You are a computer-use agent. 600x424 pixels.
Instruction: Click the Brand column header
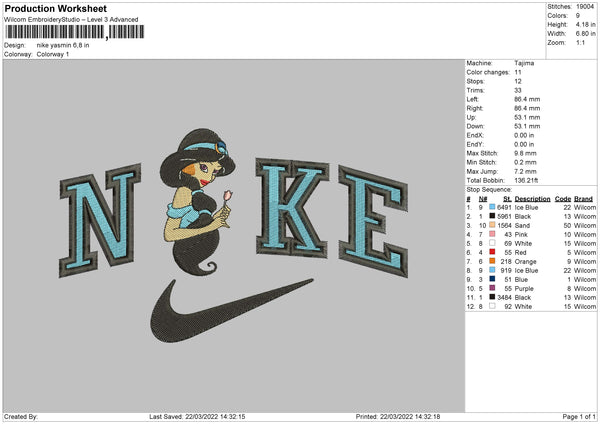(x=583, y=199)
